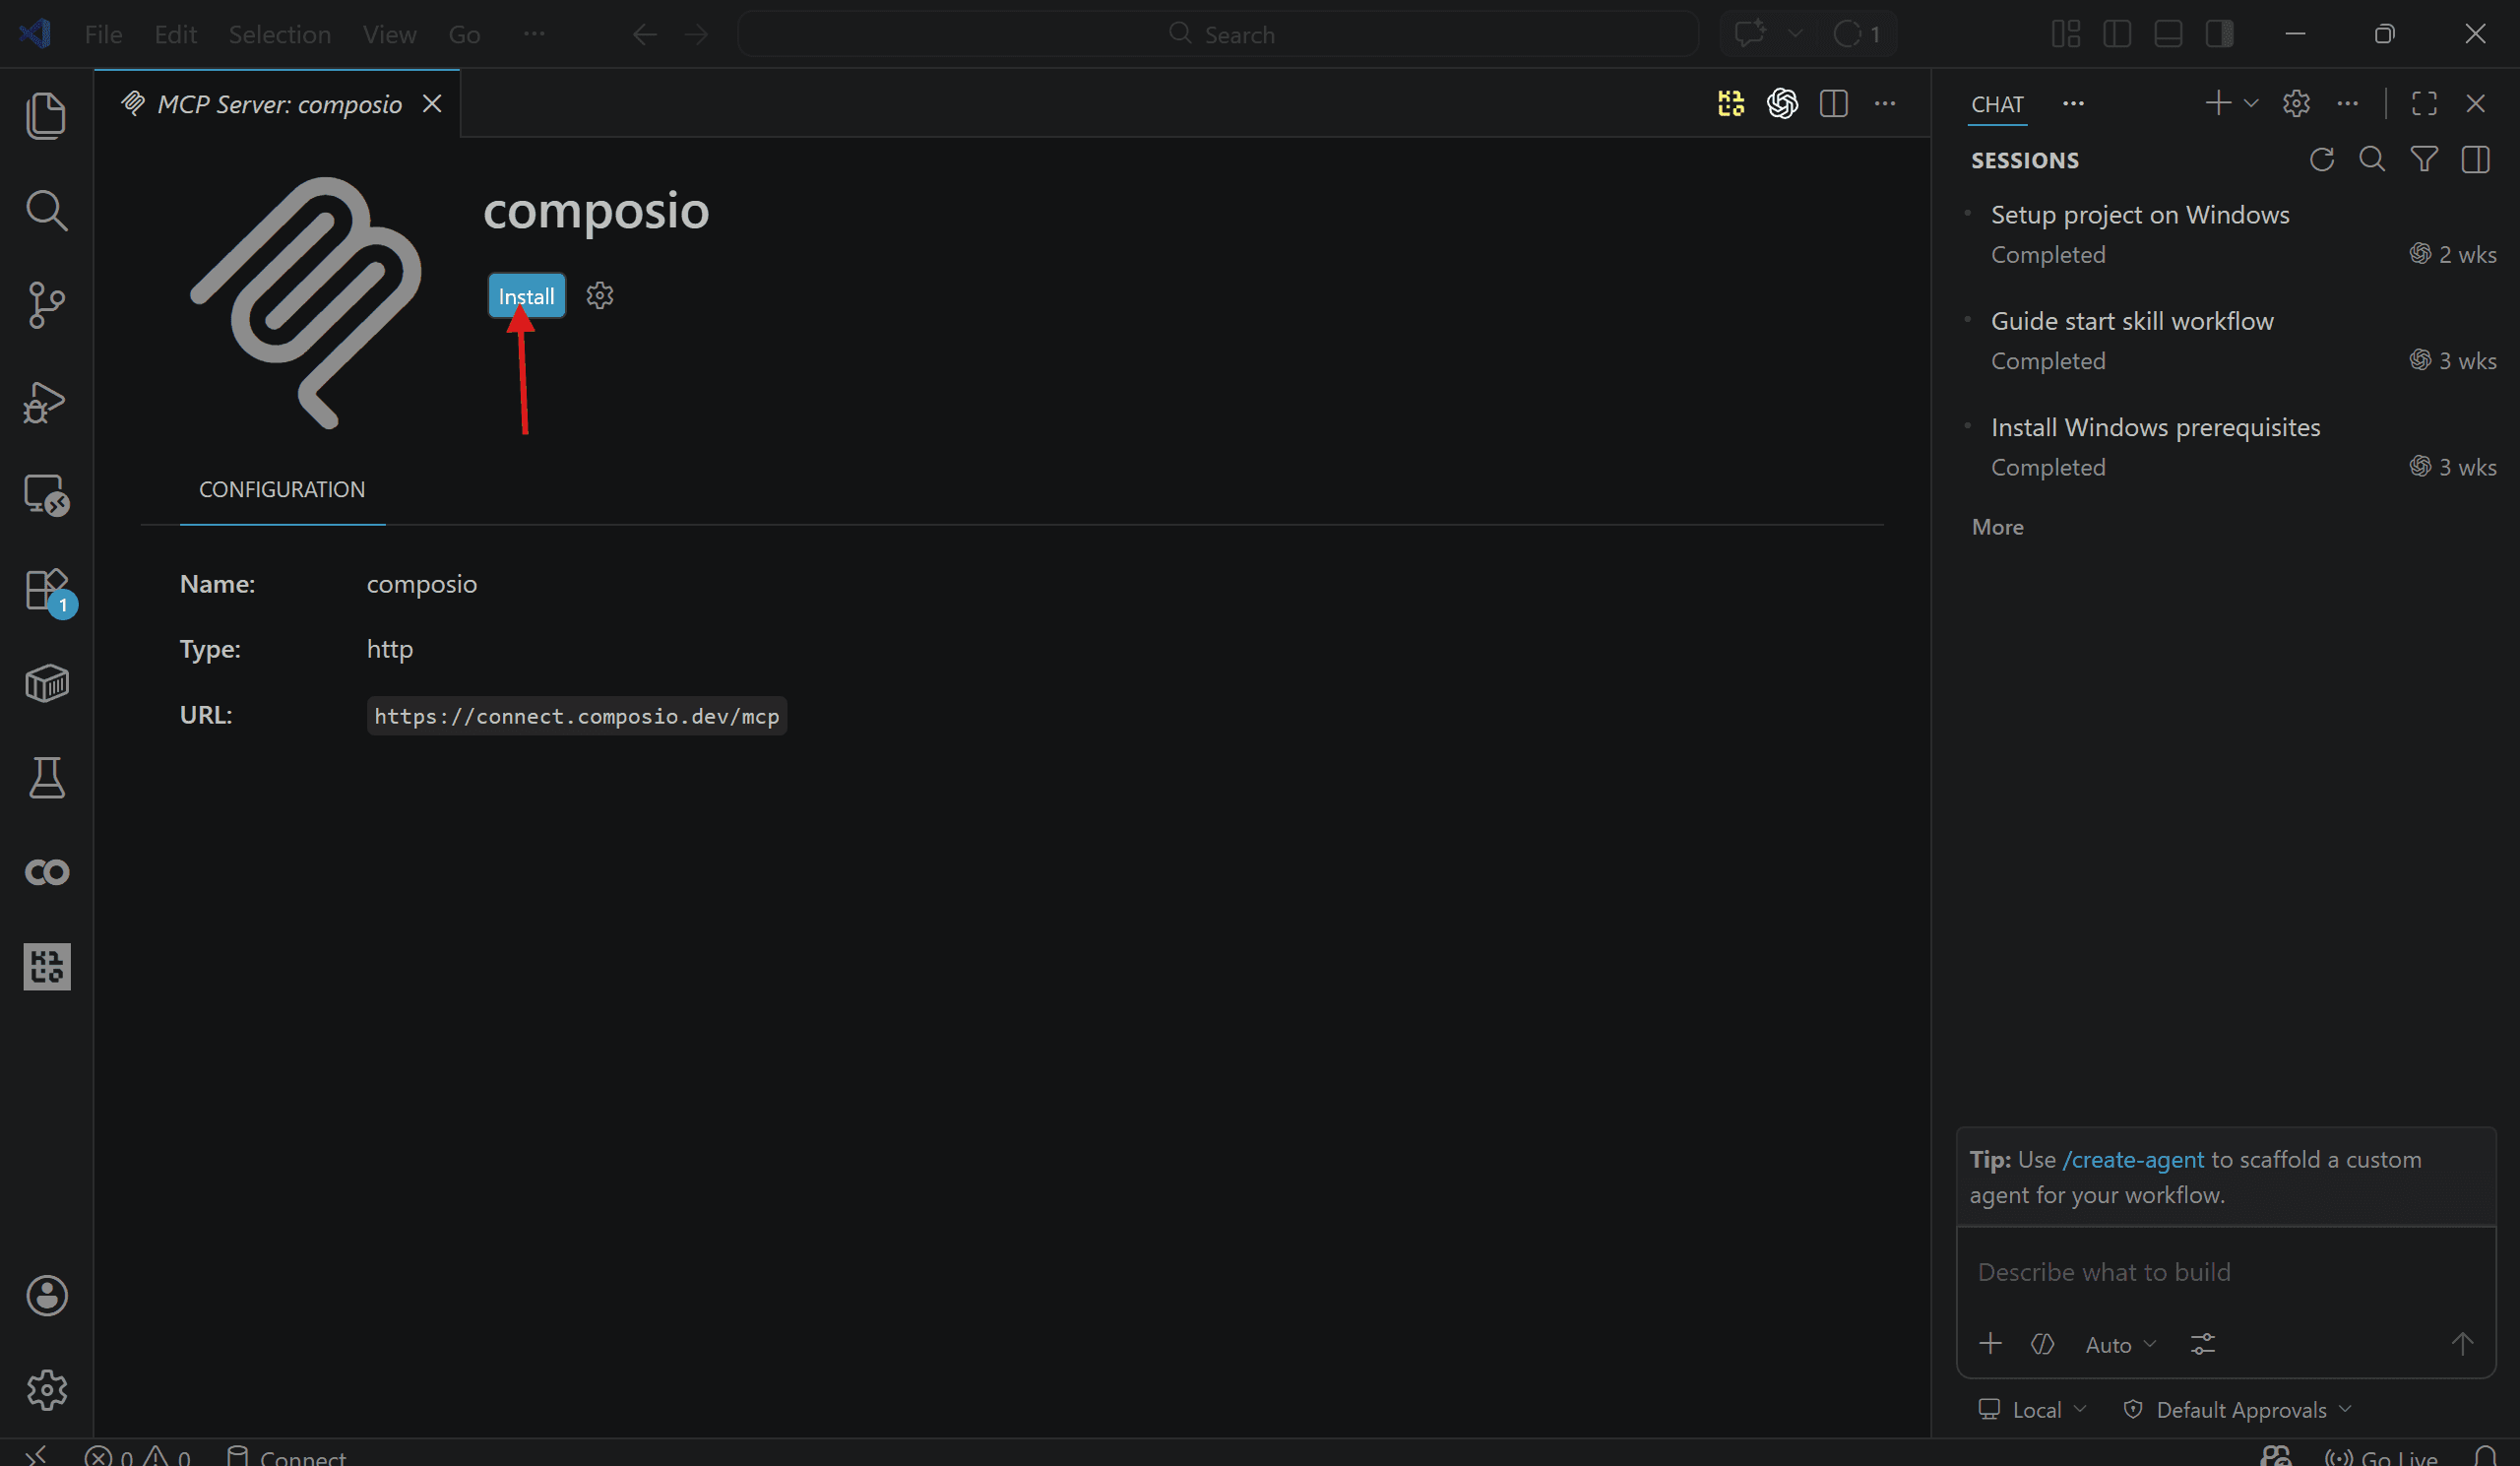This screenshot has height=1466, width=2520.
Task: Toggle the secondary side bar layout button
Action: pyautogui.click(x=2219, y=34)
